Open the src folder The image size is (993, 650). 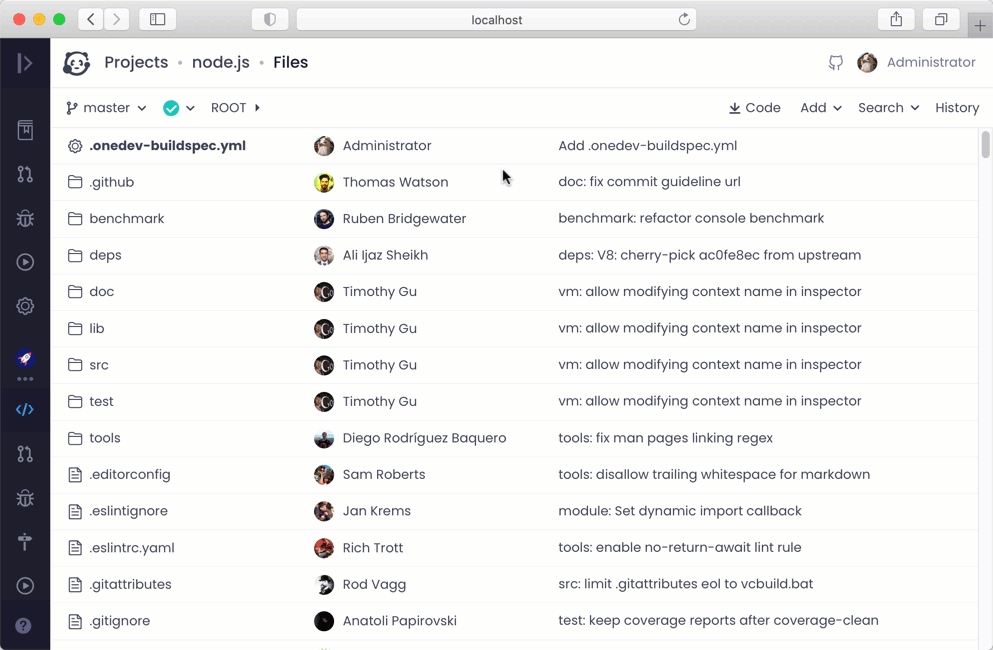point(99,365)
